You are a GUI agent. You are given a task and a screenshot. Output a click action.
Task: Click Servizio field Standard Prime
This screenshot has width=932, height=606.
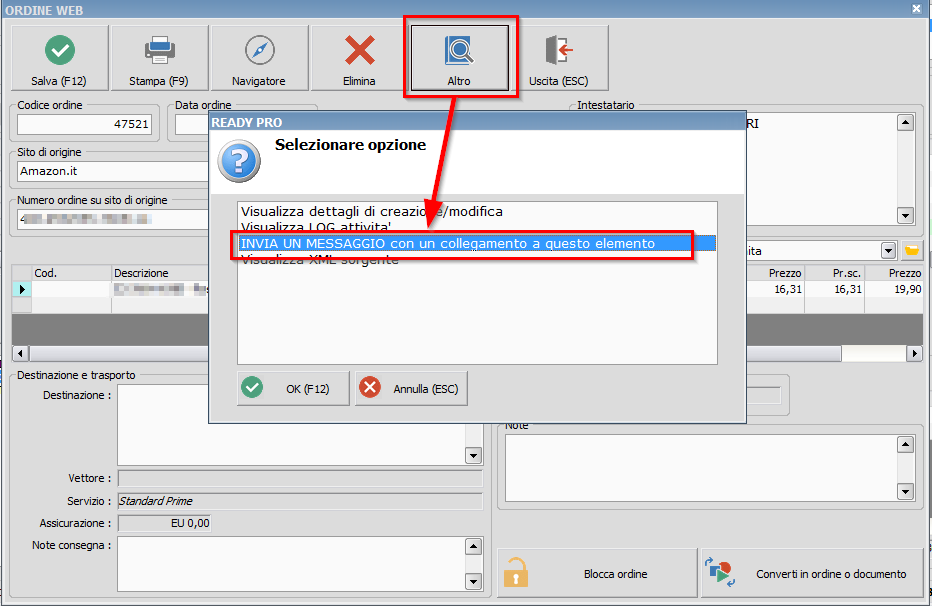[300, 501]
